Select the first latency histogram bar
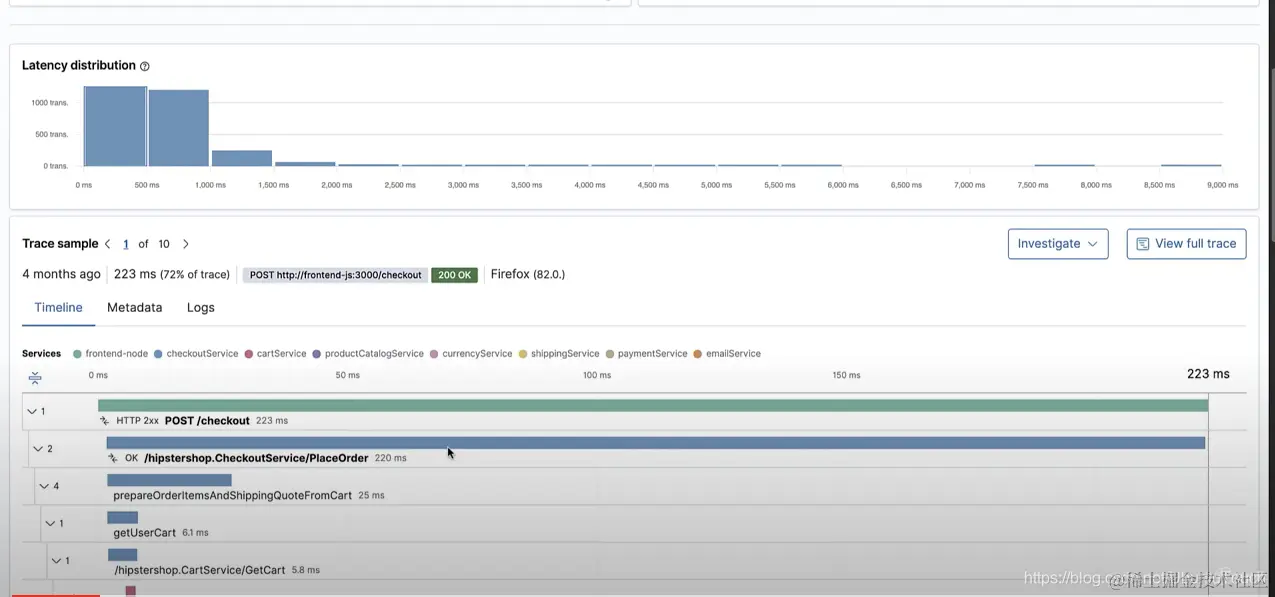This screenshot has height=597, width=1275. click(115, 126)
